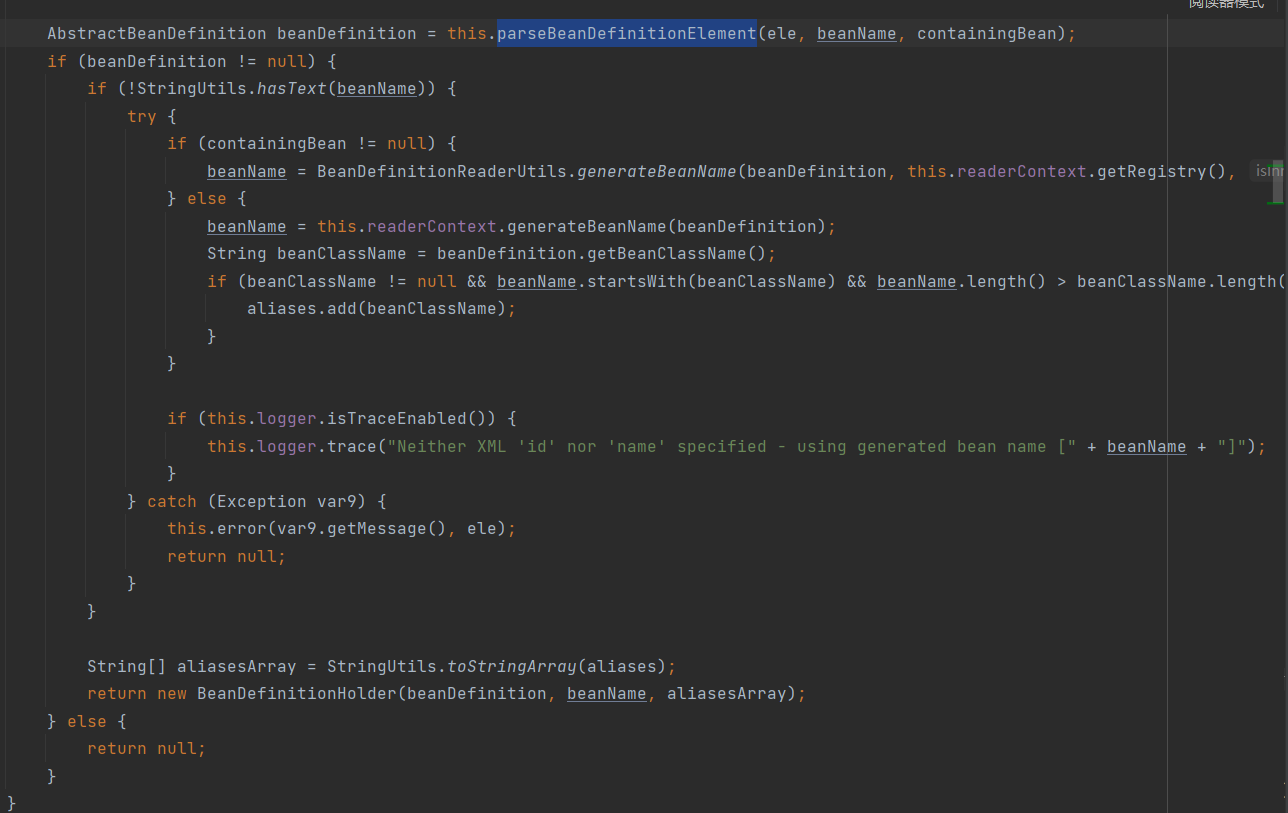Click the logger.trace method name 'trace'
The height and width of the screenshot is (813, 1288).
click(x=352, y=446)
